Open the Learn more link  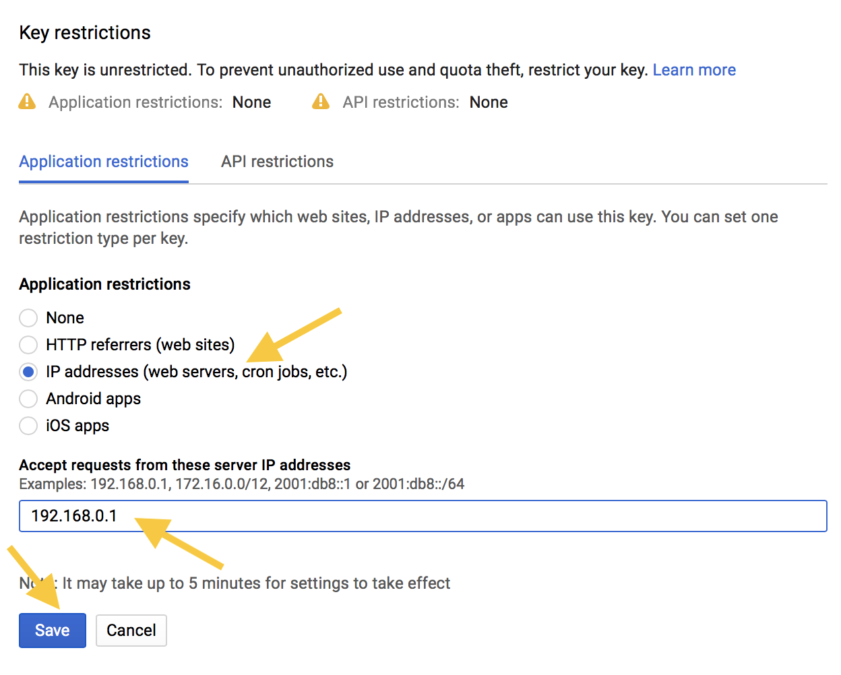[x=694, y=70]
